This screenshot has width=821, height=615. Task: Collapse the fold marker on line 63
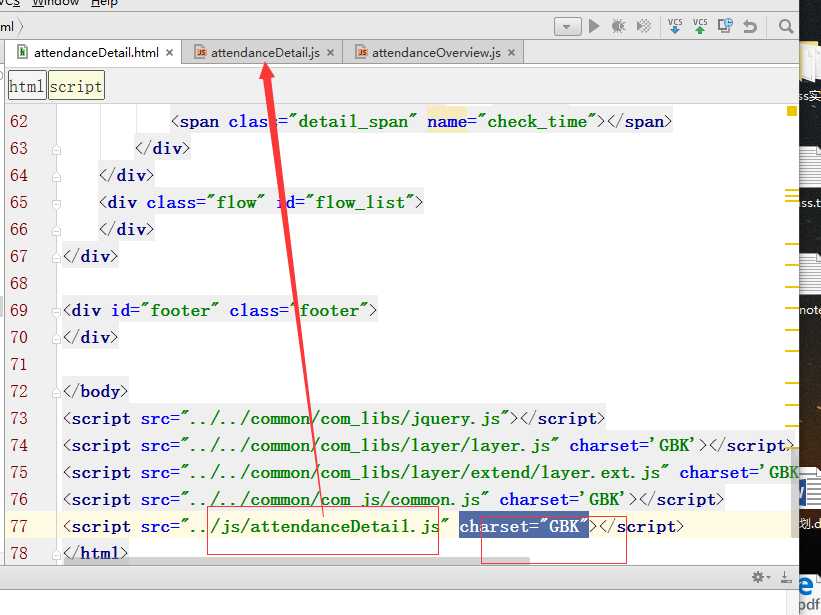pyautogui.click(x=57, y=151)
